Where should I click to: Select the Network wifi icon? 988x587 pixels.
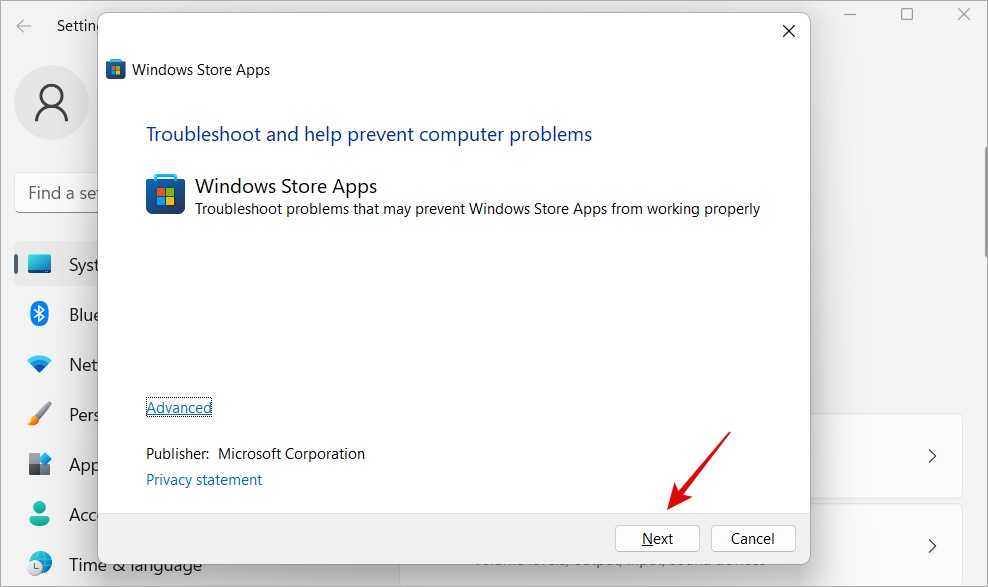(40, 365)
